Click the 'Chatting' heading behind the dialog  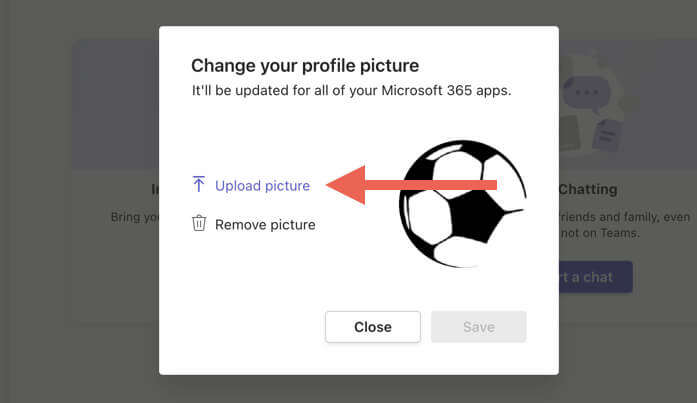point(588,189)
